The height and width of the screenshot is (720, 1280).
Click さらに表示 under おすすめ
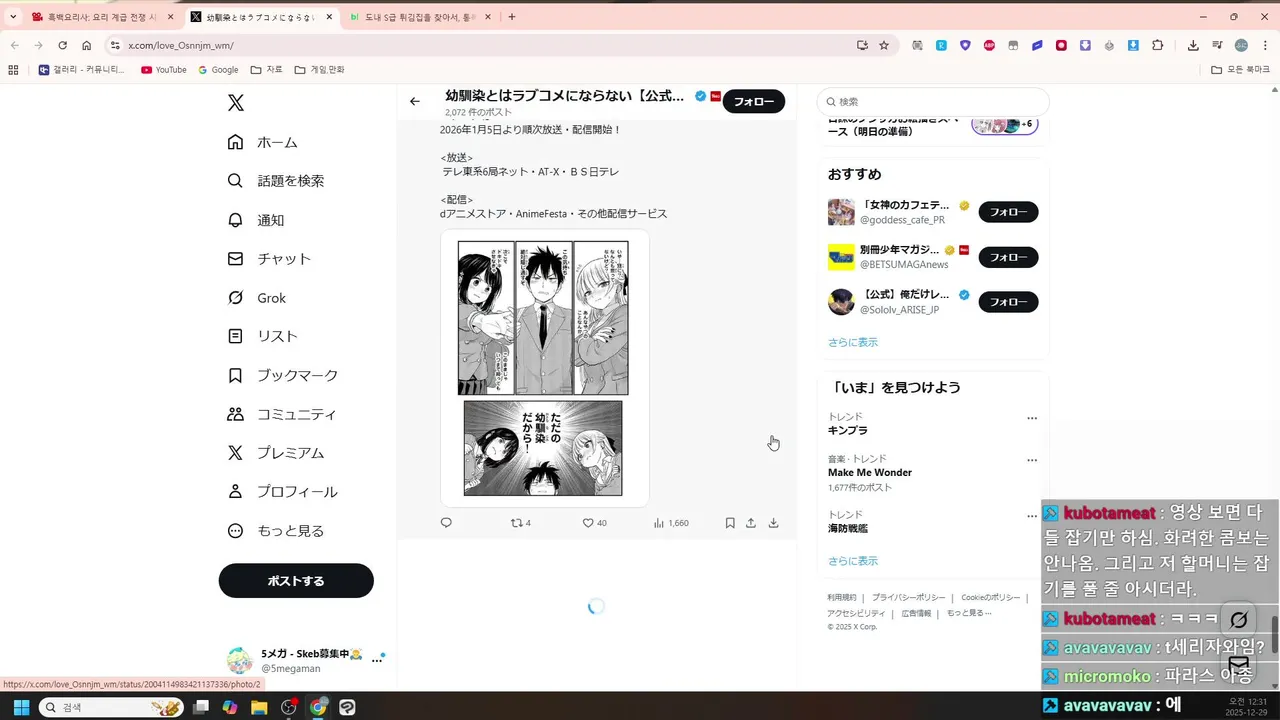(x=852, y=342)
